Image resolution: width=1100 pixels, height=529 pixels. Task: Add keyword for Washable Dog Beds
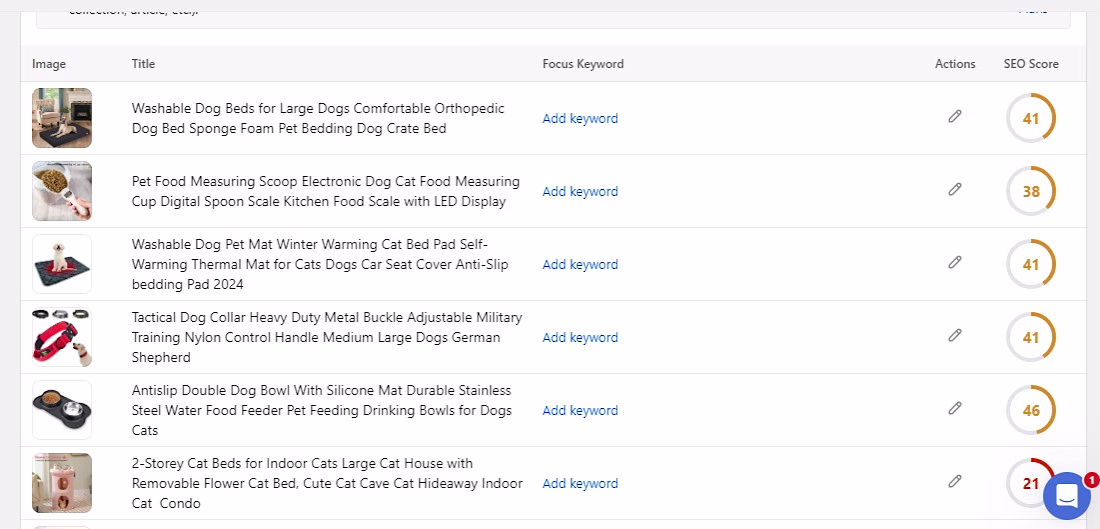(x=580, y=119)
